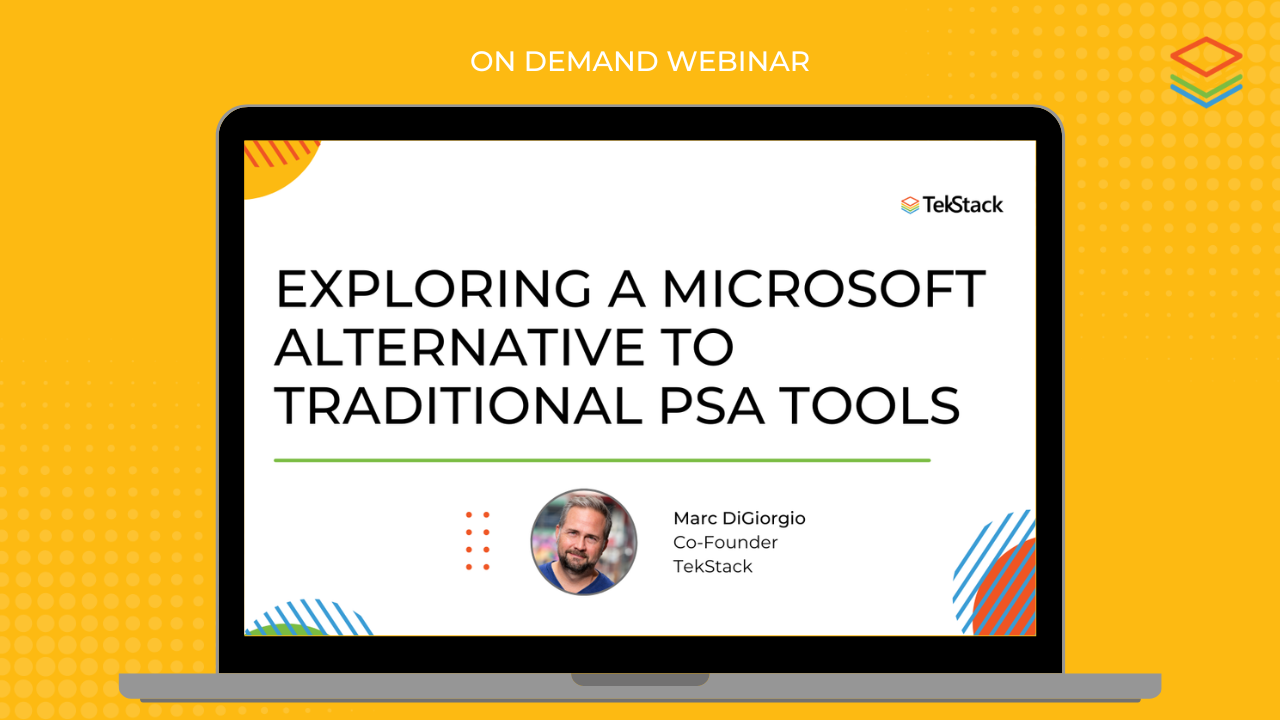This screenshot has height=720, width=1280.
Task: Click the "TekStack" company name under Co-Founder
Action: [x=713, y=566]
